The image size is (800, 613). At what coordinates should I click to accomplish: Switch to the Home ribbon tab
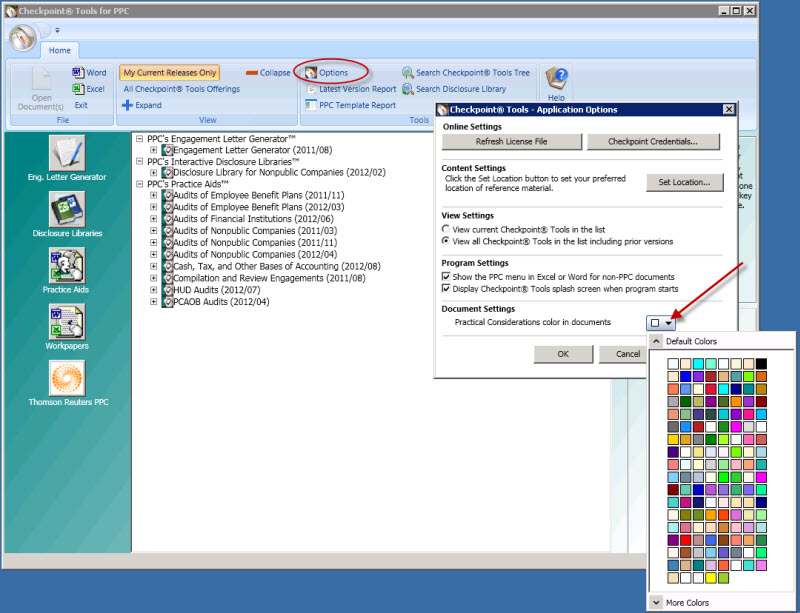[x=60, y=50]
